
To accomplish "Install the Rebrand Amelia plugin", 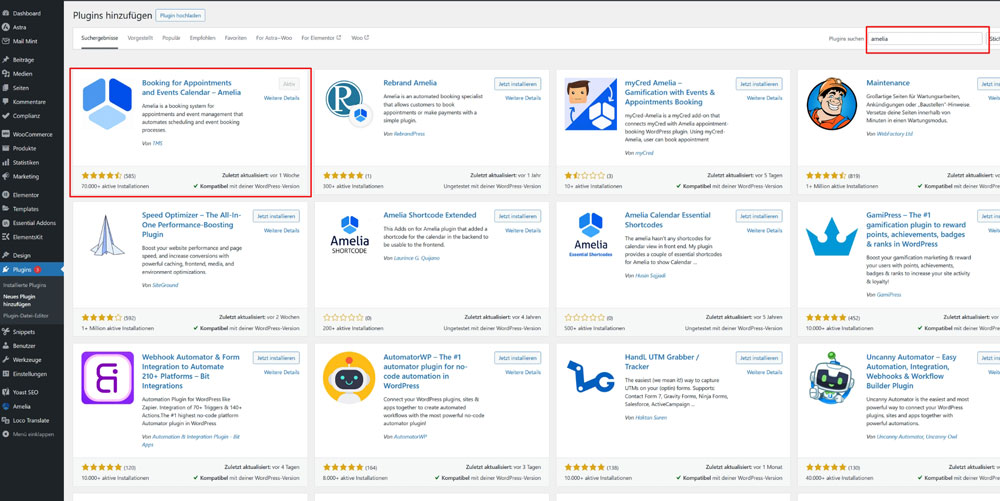I will coord(517,84).
